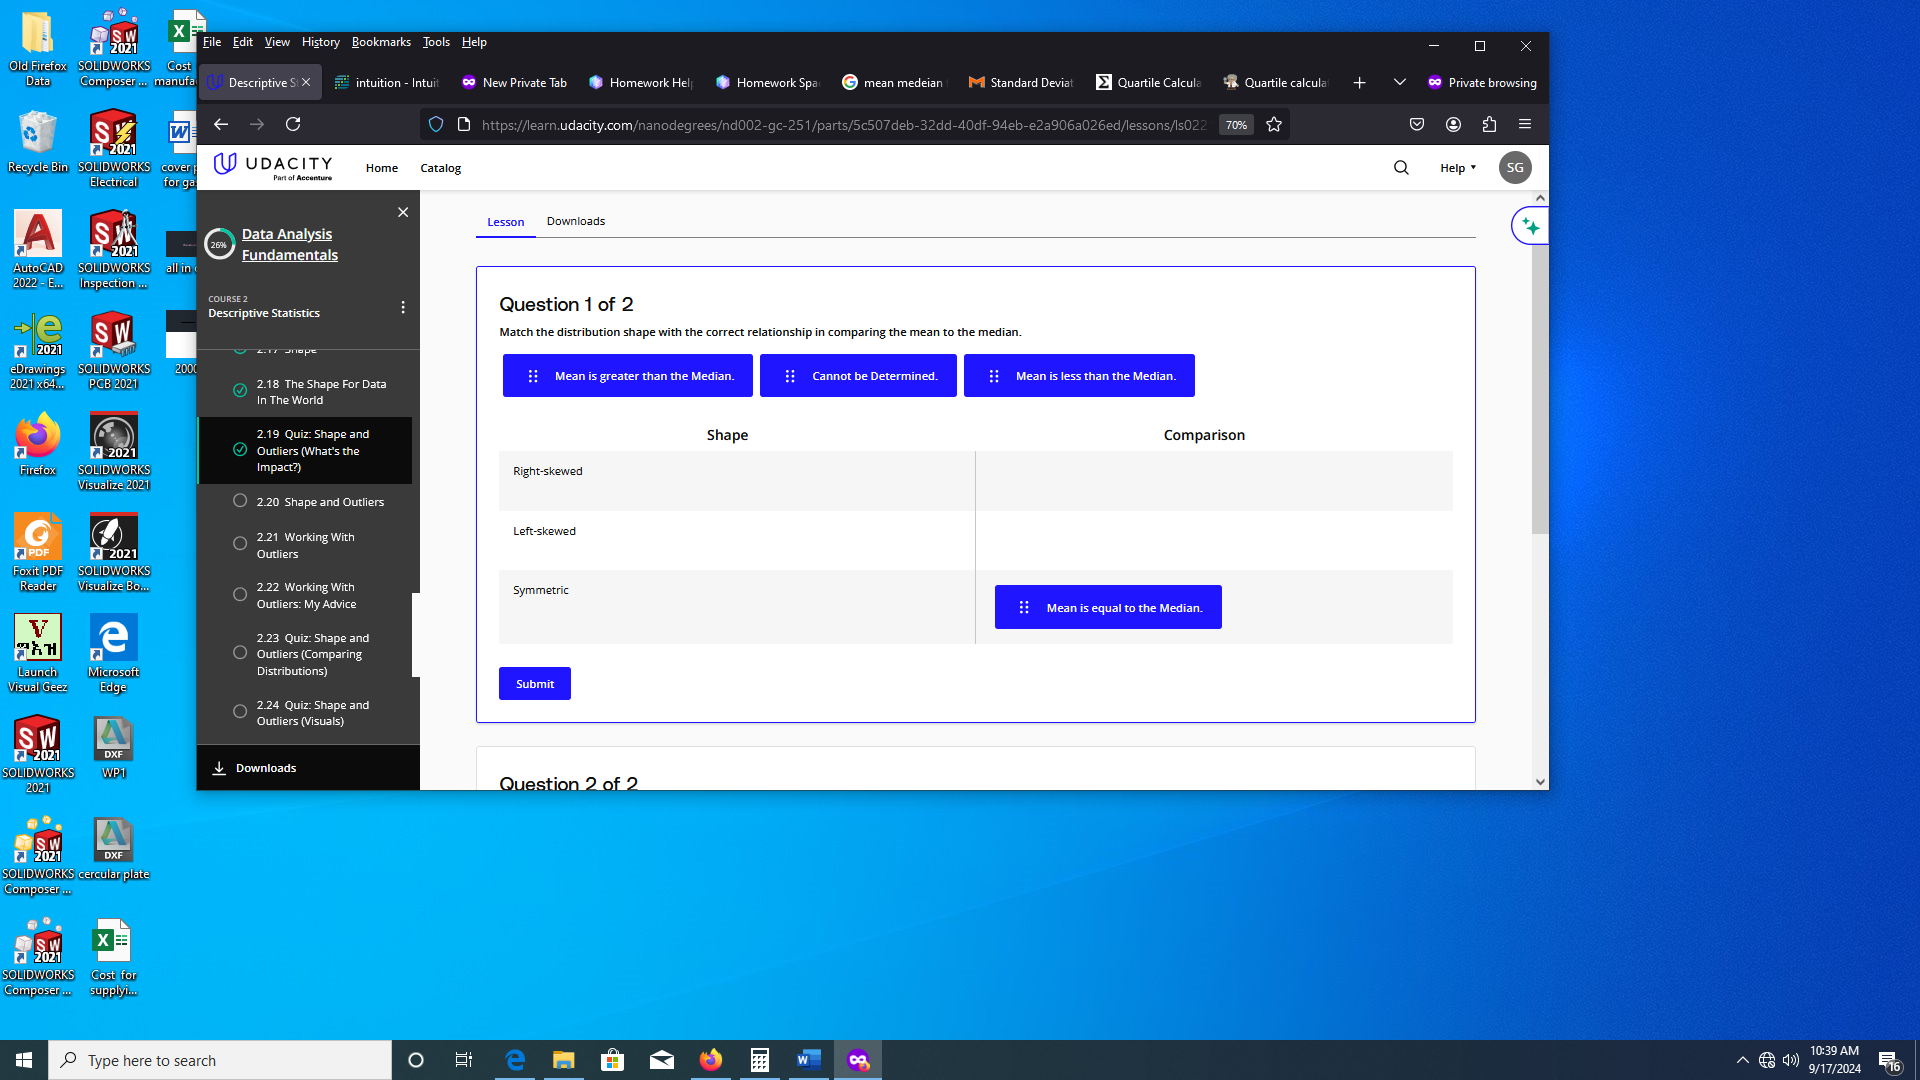
Task: Close the course sidebar panel
Action: pyautogui.click(x=403, y=212)
